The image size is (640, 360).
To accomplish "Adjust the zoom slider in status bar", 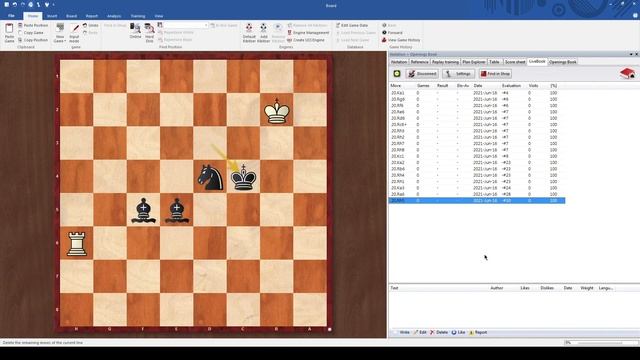I will tap(600, 343).
